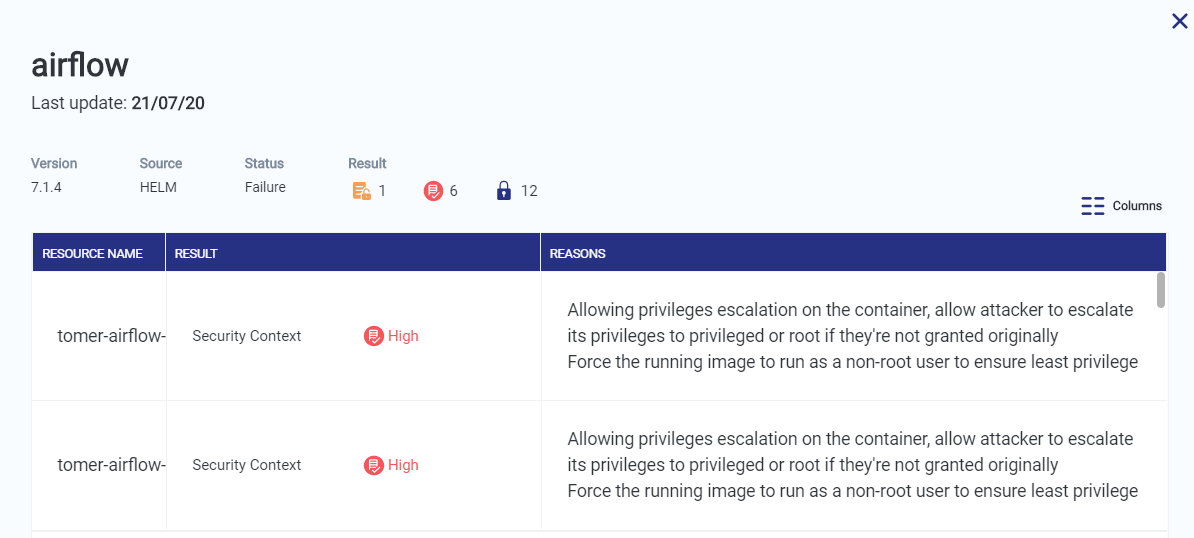1194x538 pixels.
Task: Click the source value HELM
Action: [158, 187]
